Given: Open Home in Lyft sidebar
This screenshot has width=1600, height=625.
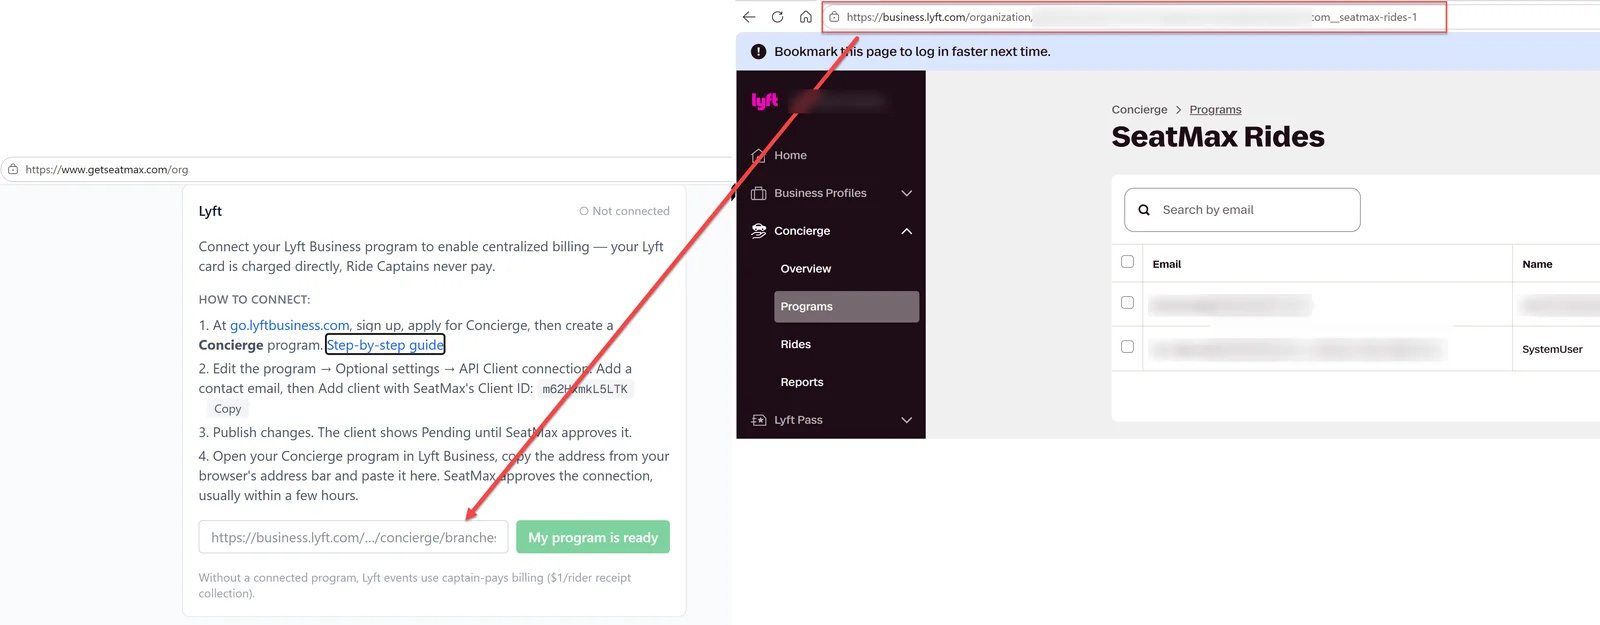Looking at the screenshot, I should 790,155.
